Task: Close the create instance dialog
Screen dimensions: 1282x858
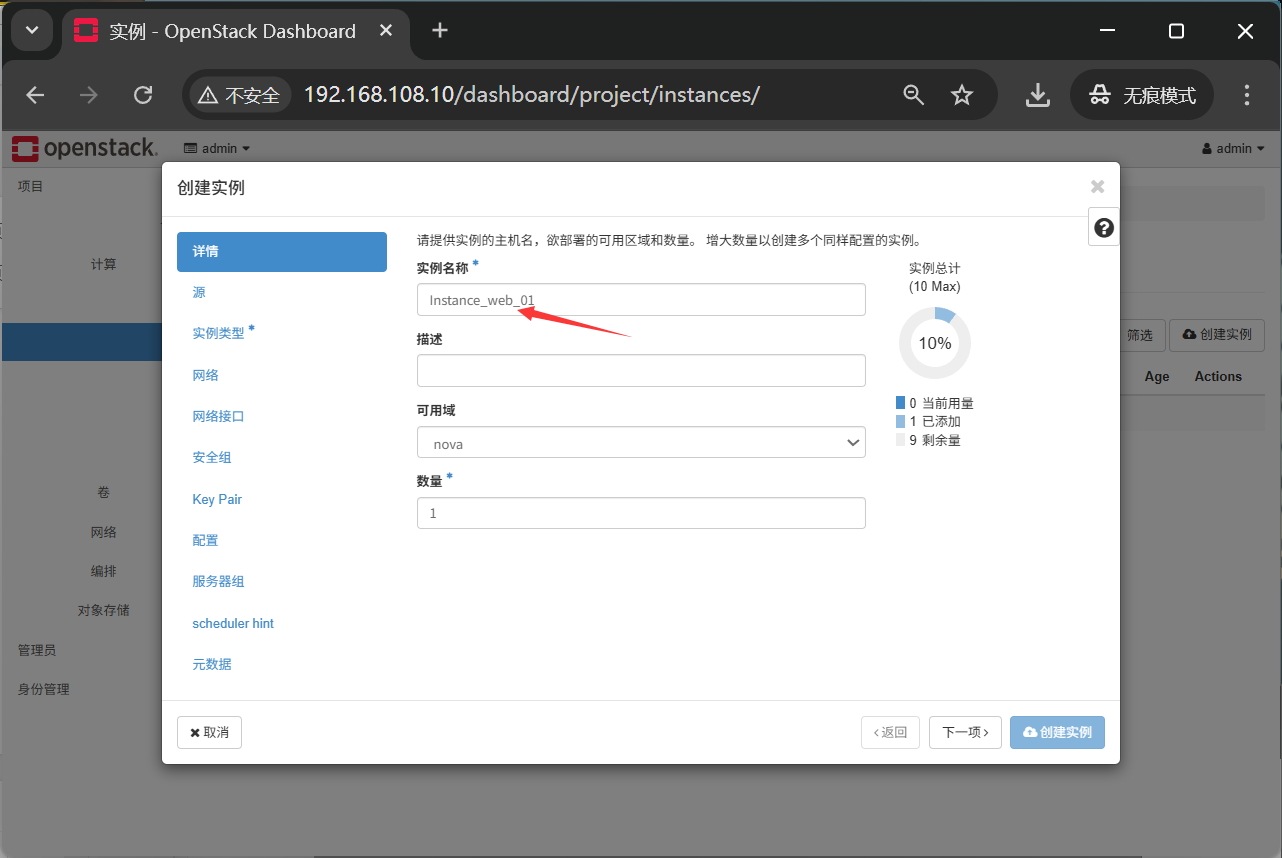Action: (x=1097, y=187)
